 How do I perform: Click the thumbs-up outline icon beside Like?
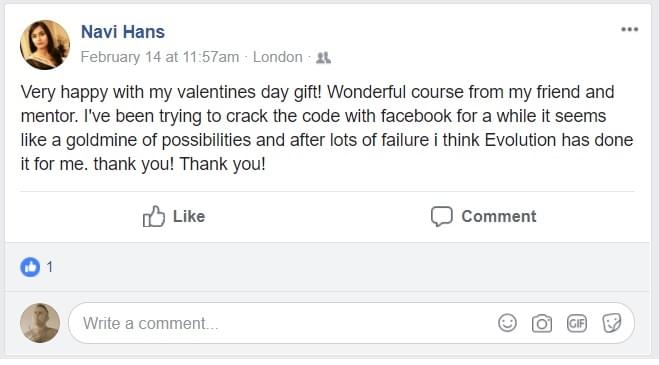coord(153,216)
